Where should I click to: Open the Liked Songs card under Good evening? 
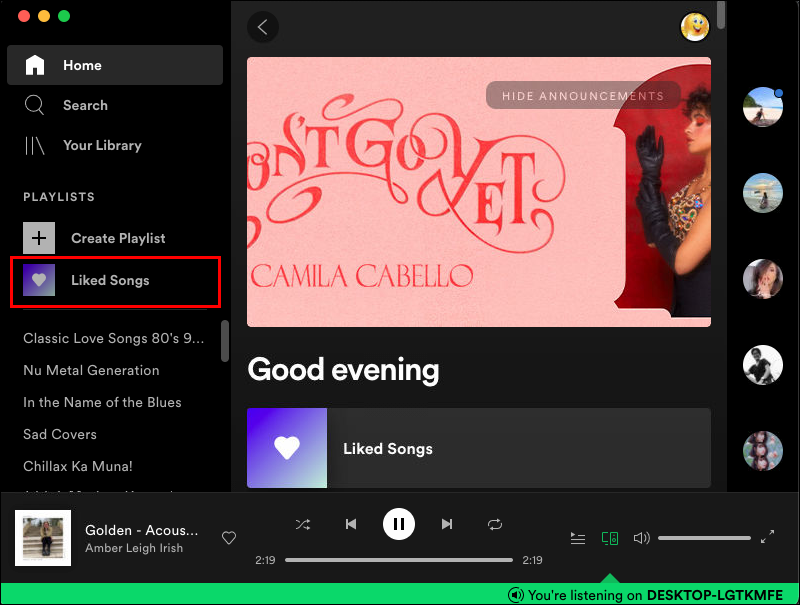[x=479, y=448]
